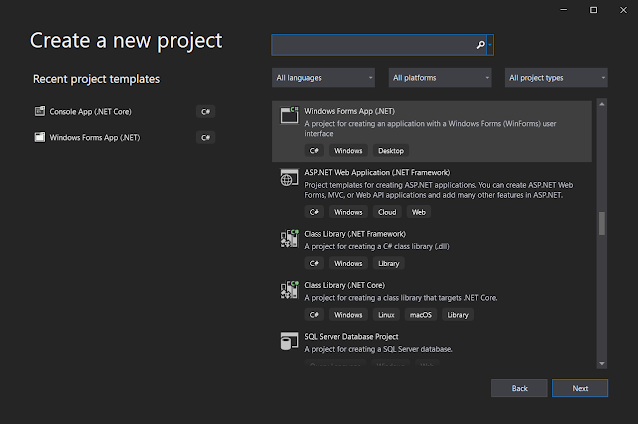Image resolution: width=638 pixels, height=424 pixels.
Task: Open the All project types dropdown
Action: tap(556, 77)
